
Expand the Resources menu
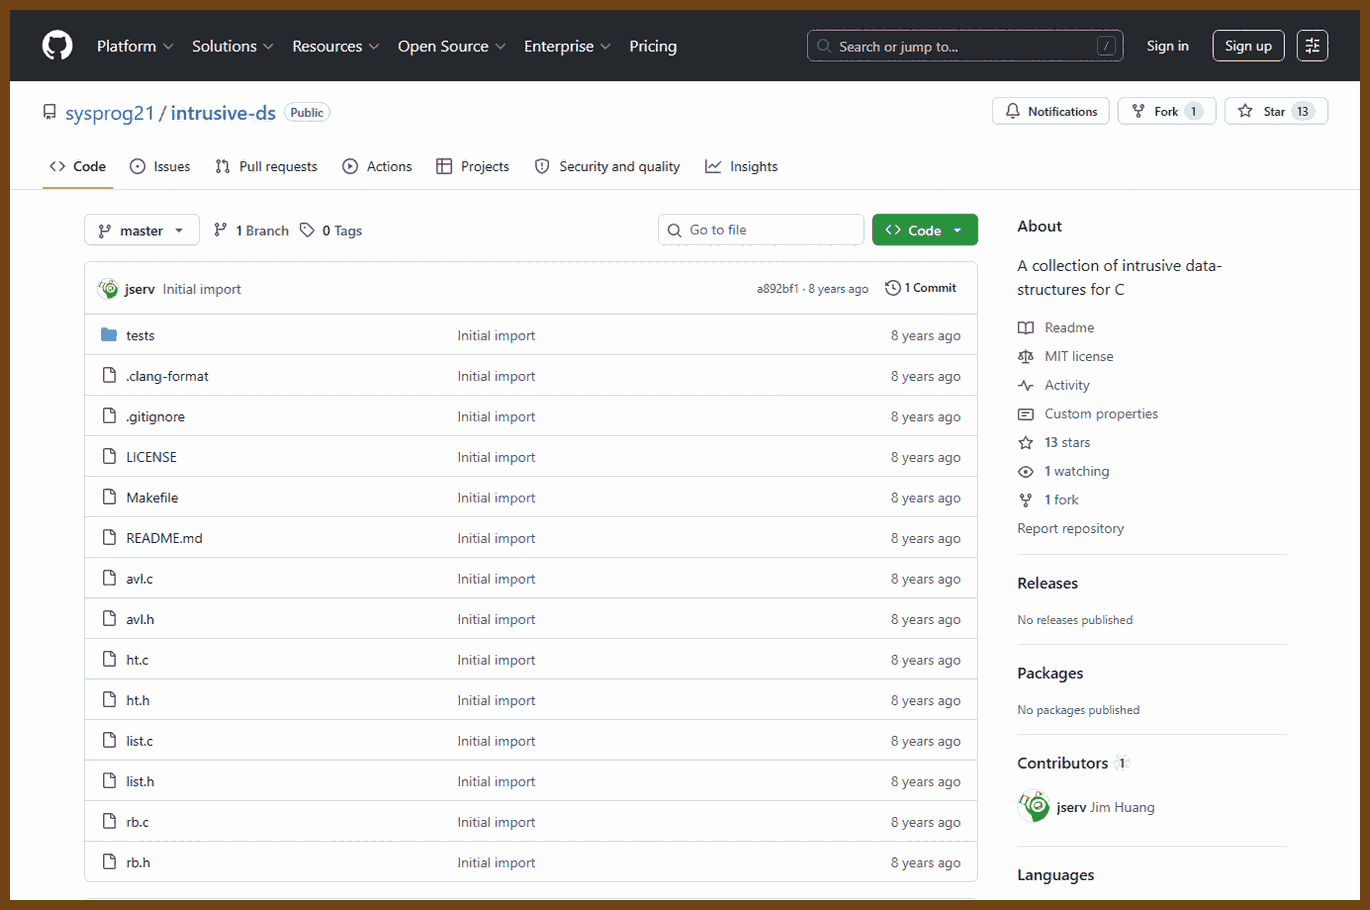(x=336, y=46)
